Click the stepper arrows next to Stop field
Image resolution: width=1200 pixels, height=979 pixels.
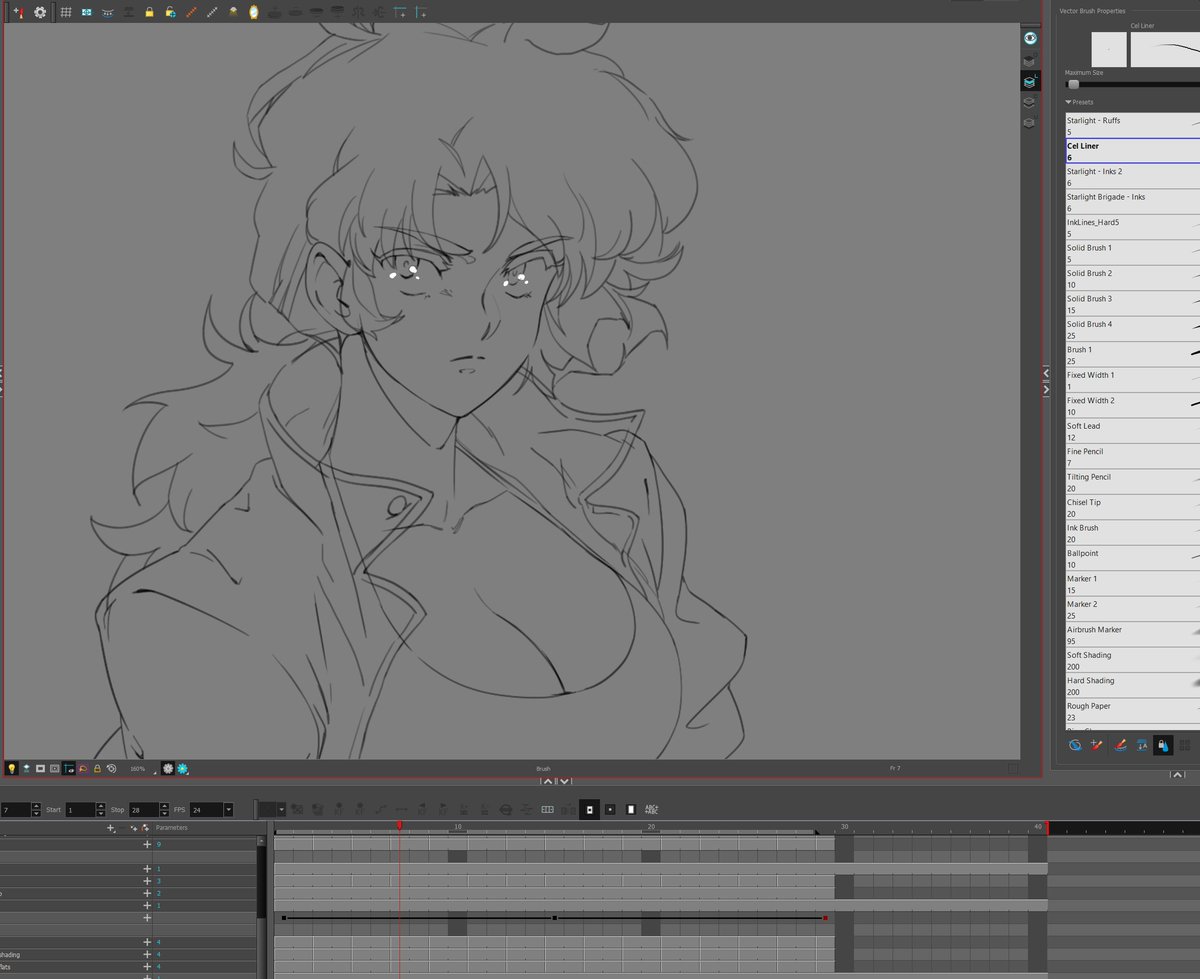[x=164, y=809]
